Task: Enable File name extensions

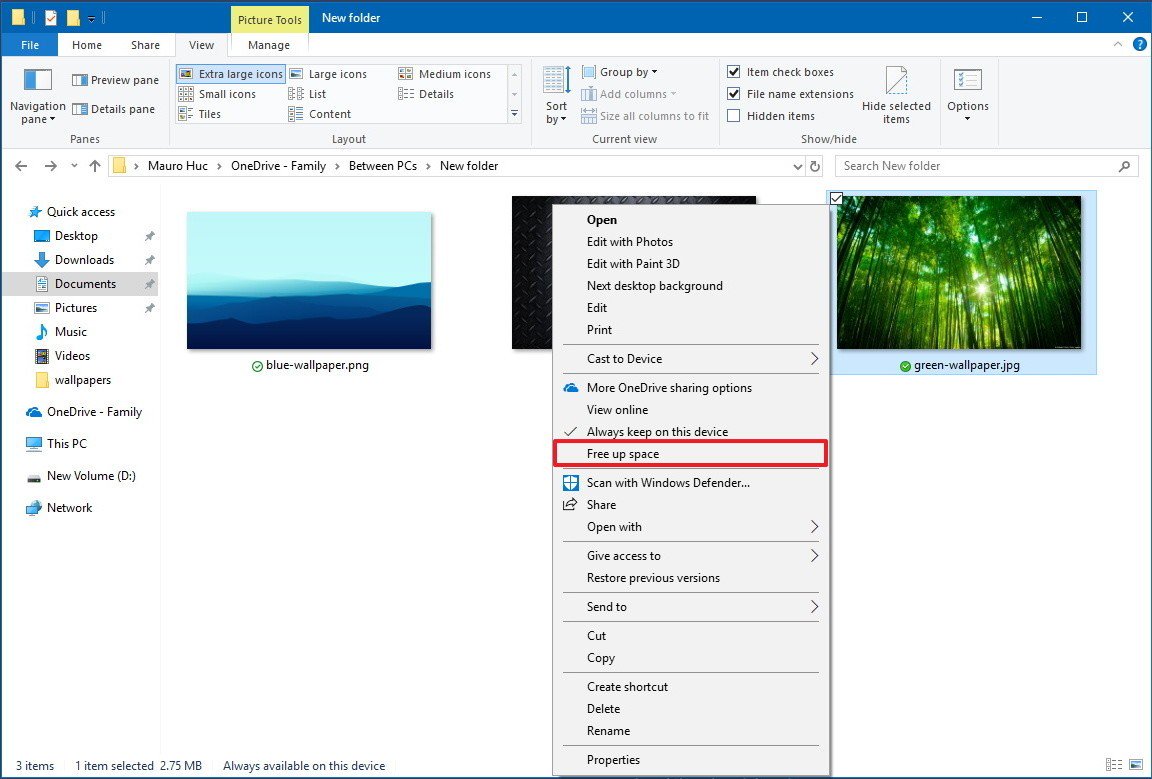Action: 791,93
